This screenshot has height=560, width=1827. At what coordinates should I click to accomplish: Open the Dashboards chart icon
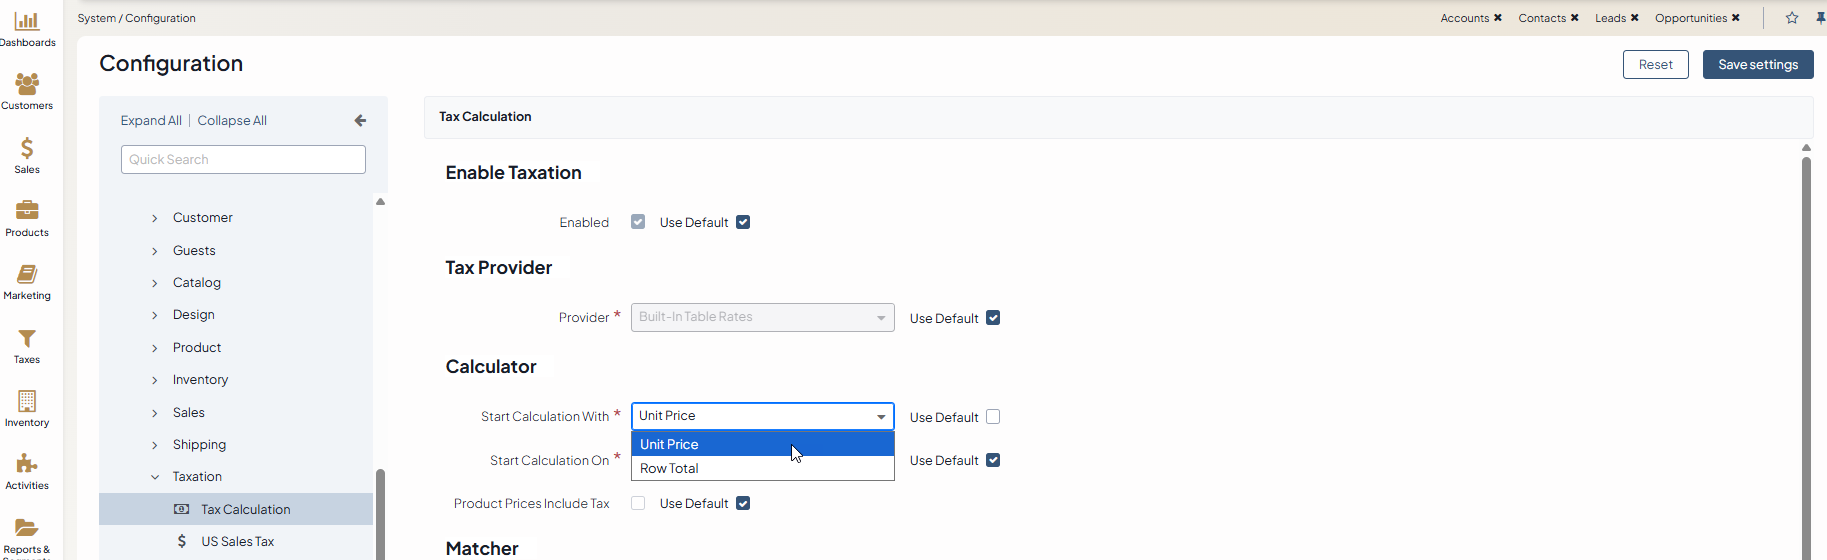pyautogui.click(x=27, y=21)
